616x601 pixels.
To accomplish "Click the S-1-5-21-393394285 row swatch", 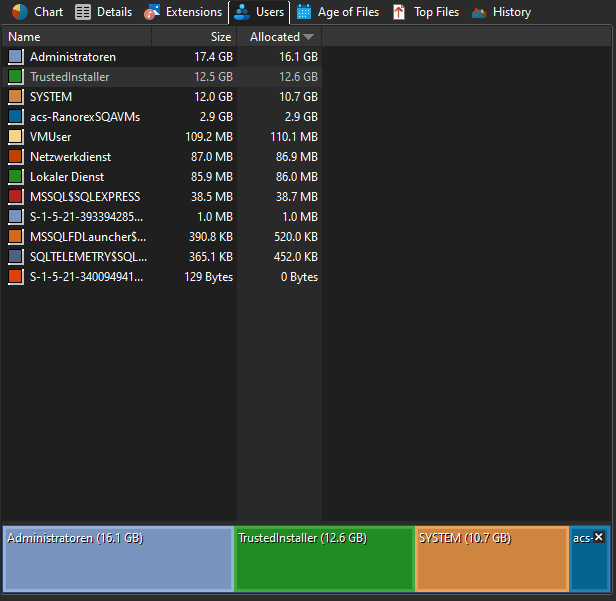I will [x=16, y=217].
